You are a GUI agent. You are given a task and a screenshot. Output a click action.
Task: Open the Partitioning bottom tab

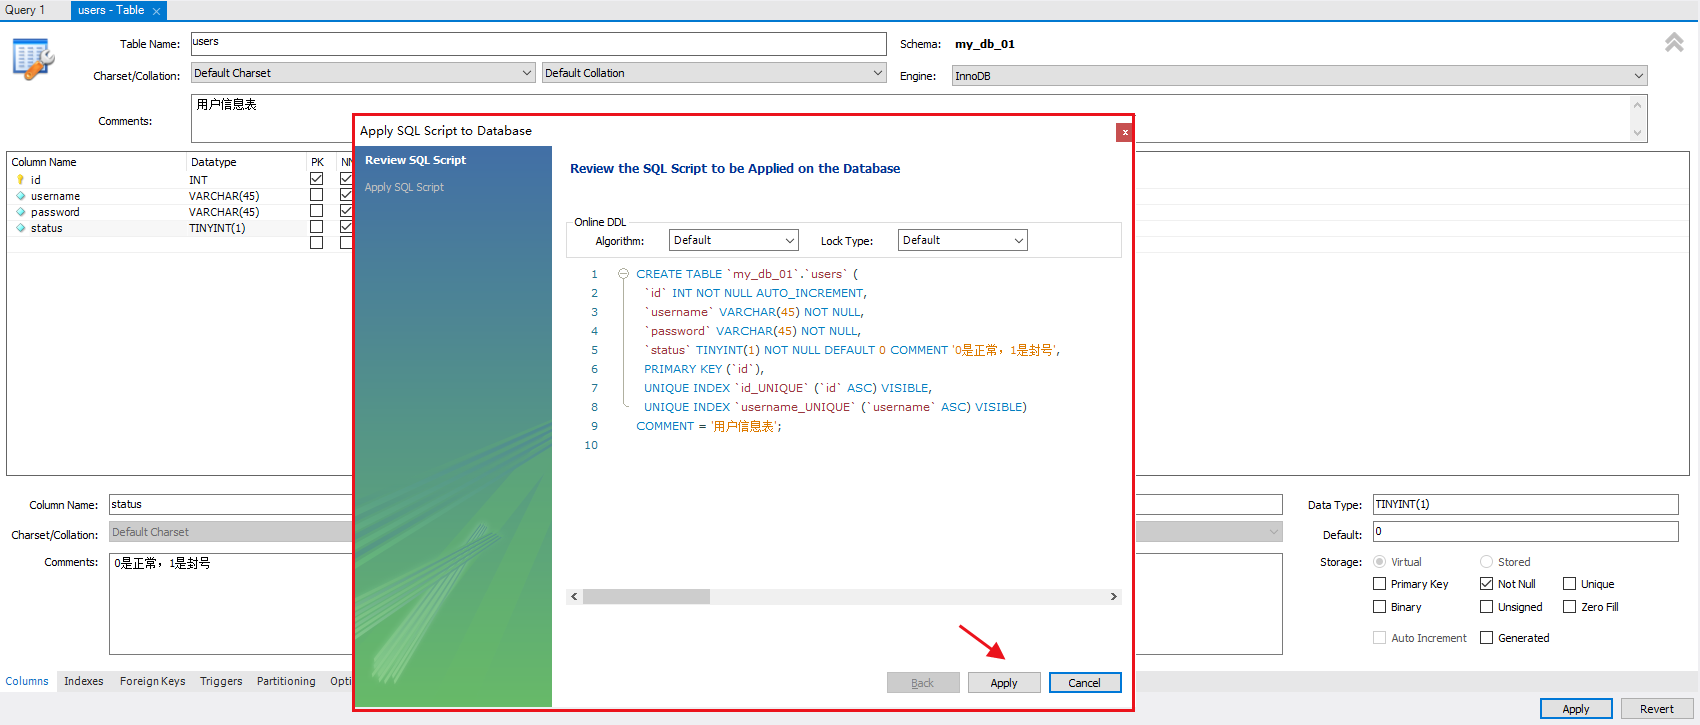(286, 681)
